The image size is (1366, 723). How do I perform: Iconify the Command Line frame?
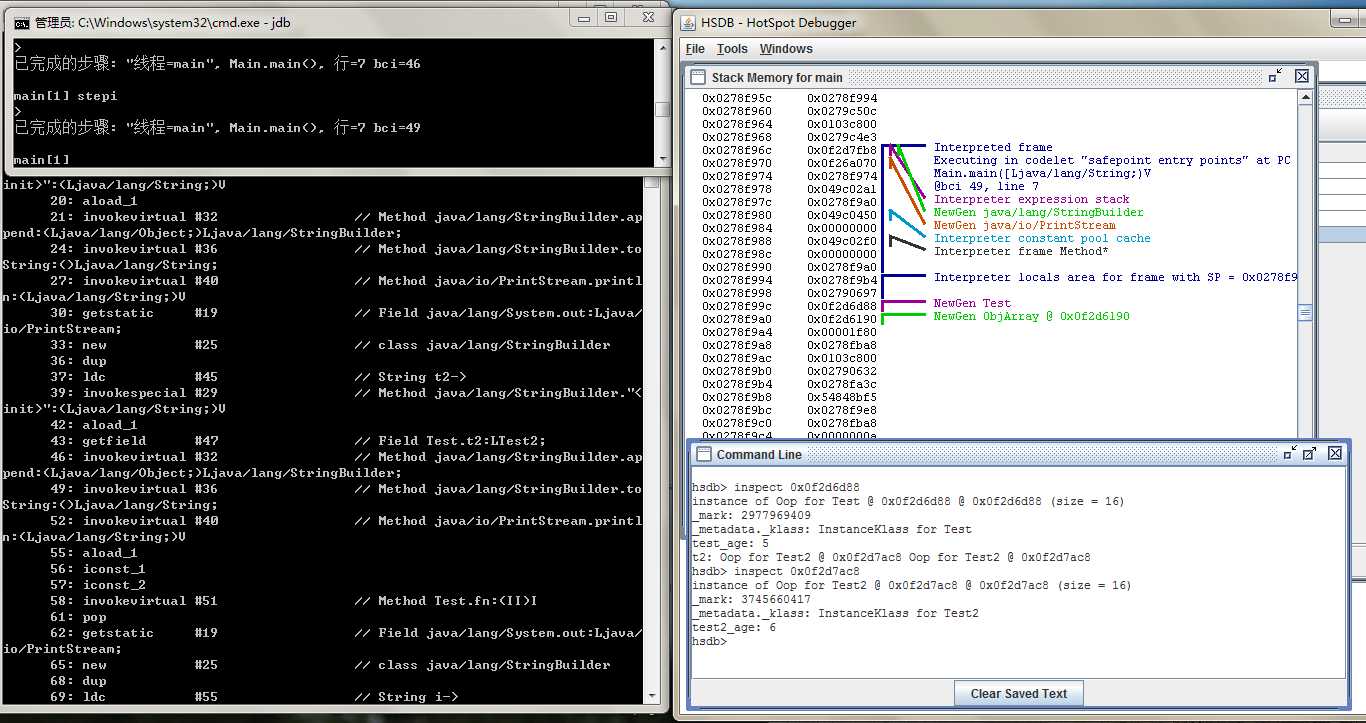click(1290, 453)
